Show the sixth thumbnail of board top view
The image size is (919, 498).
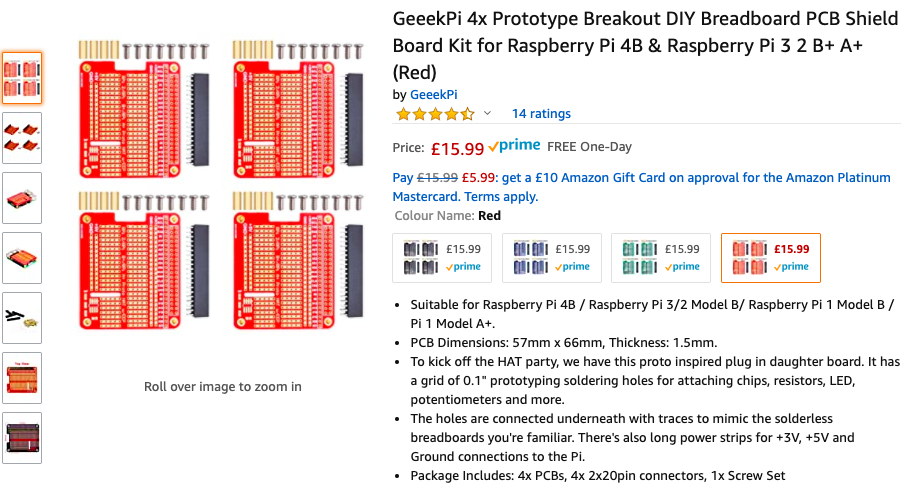(22, 378)
